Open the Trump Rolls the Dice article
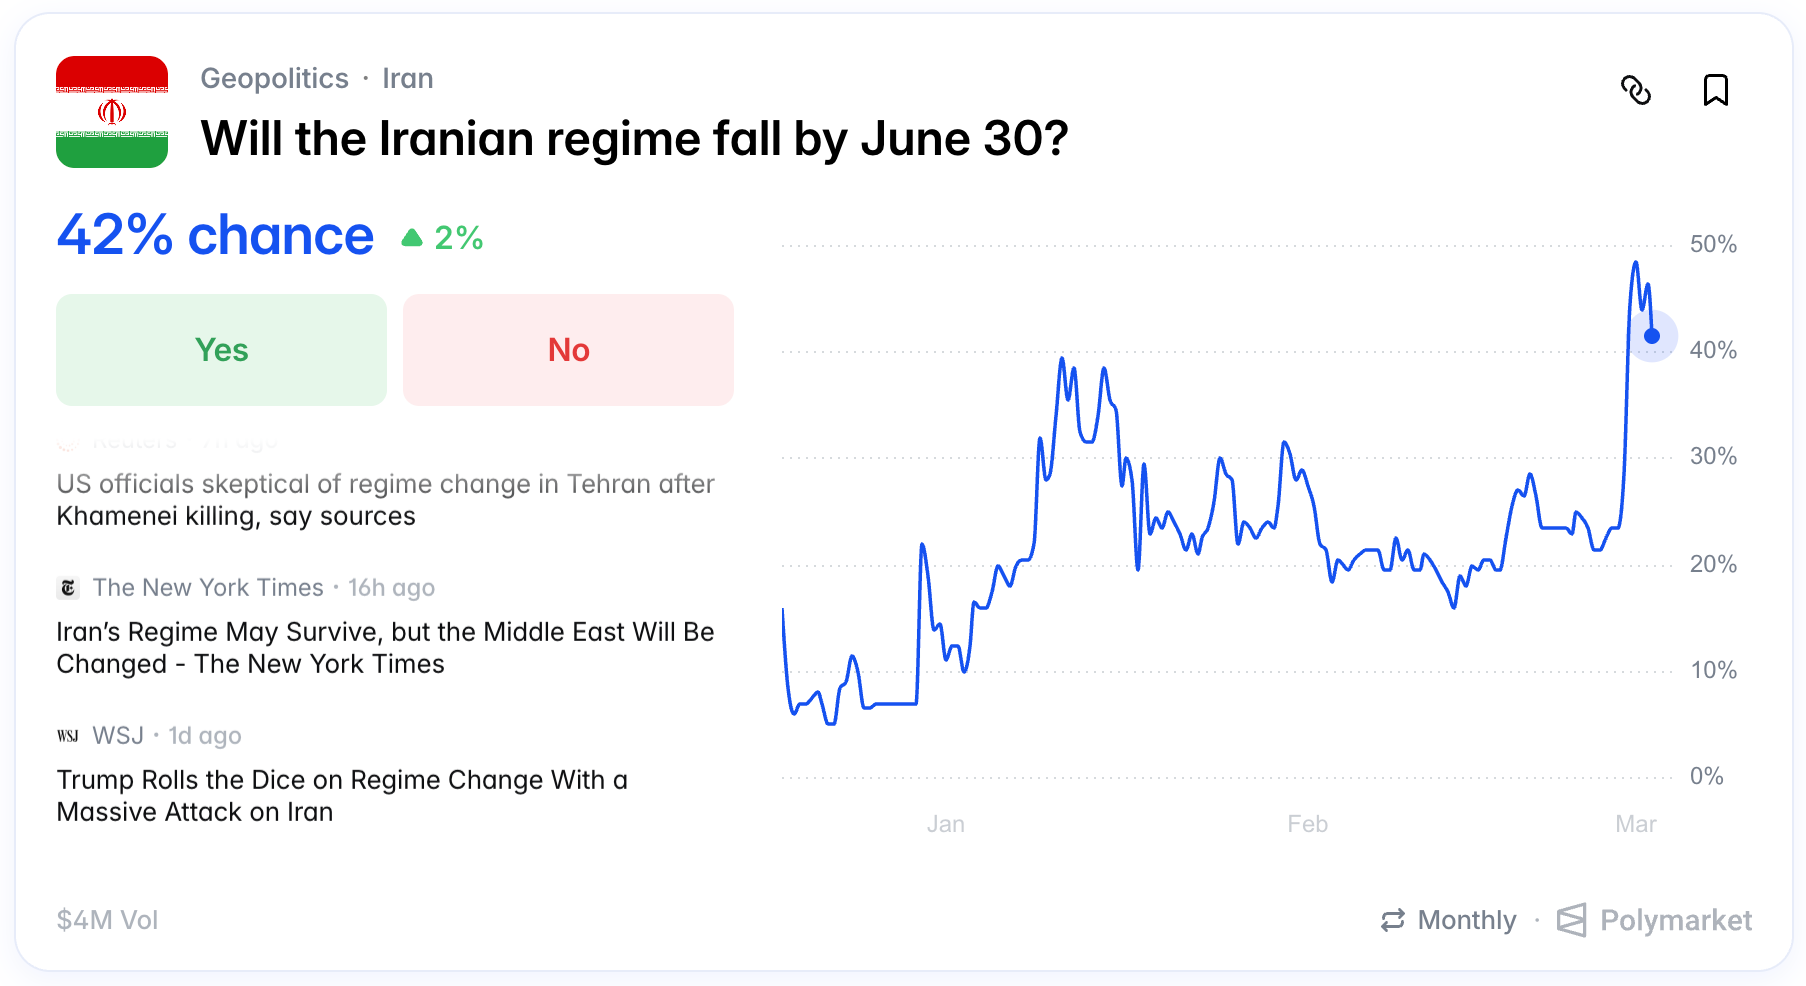The image size is (1806, 986). 342,796
